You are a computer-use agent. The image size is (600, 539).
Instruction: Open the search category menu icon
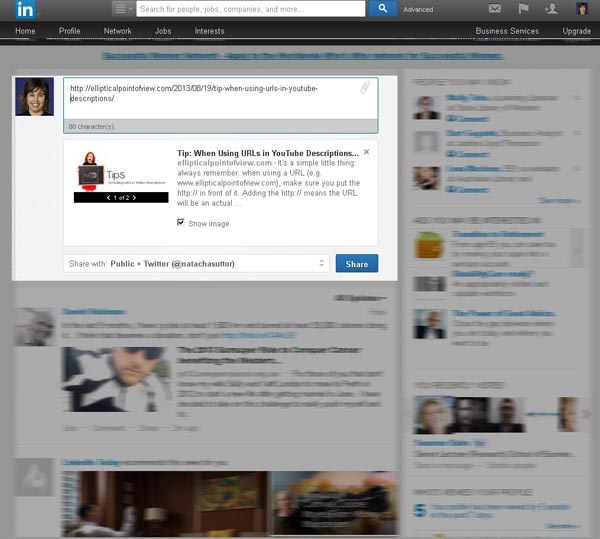pos(123,9)
